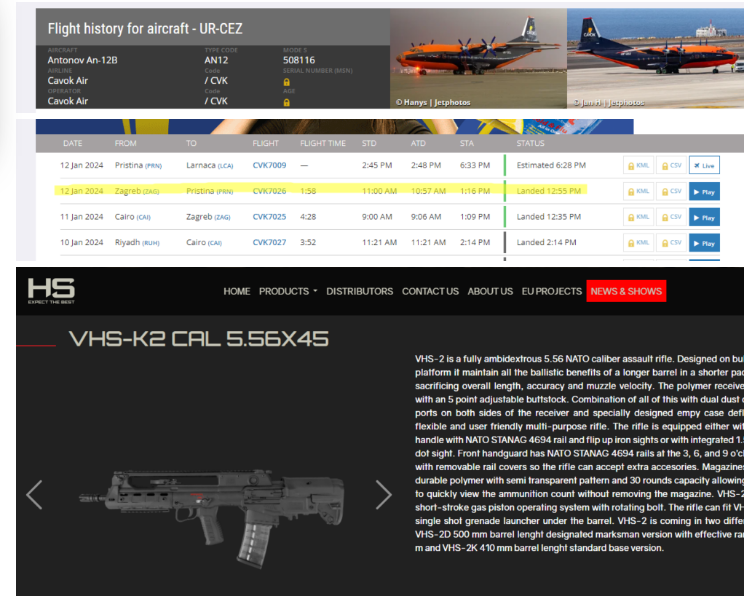Download KML for flight CVK7027

[639, 243]
